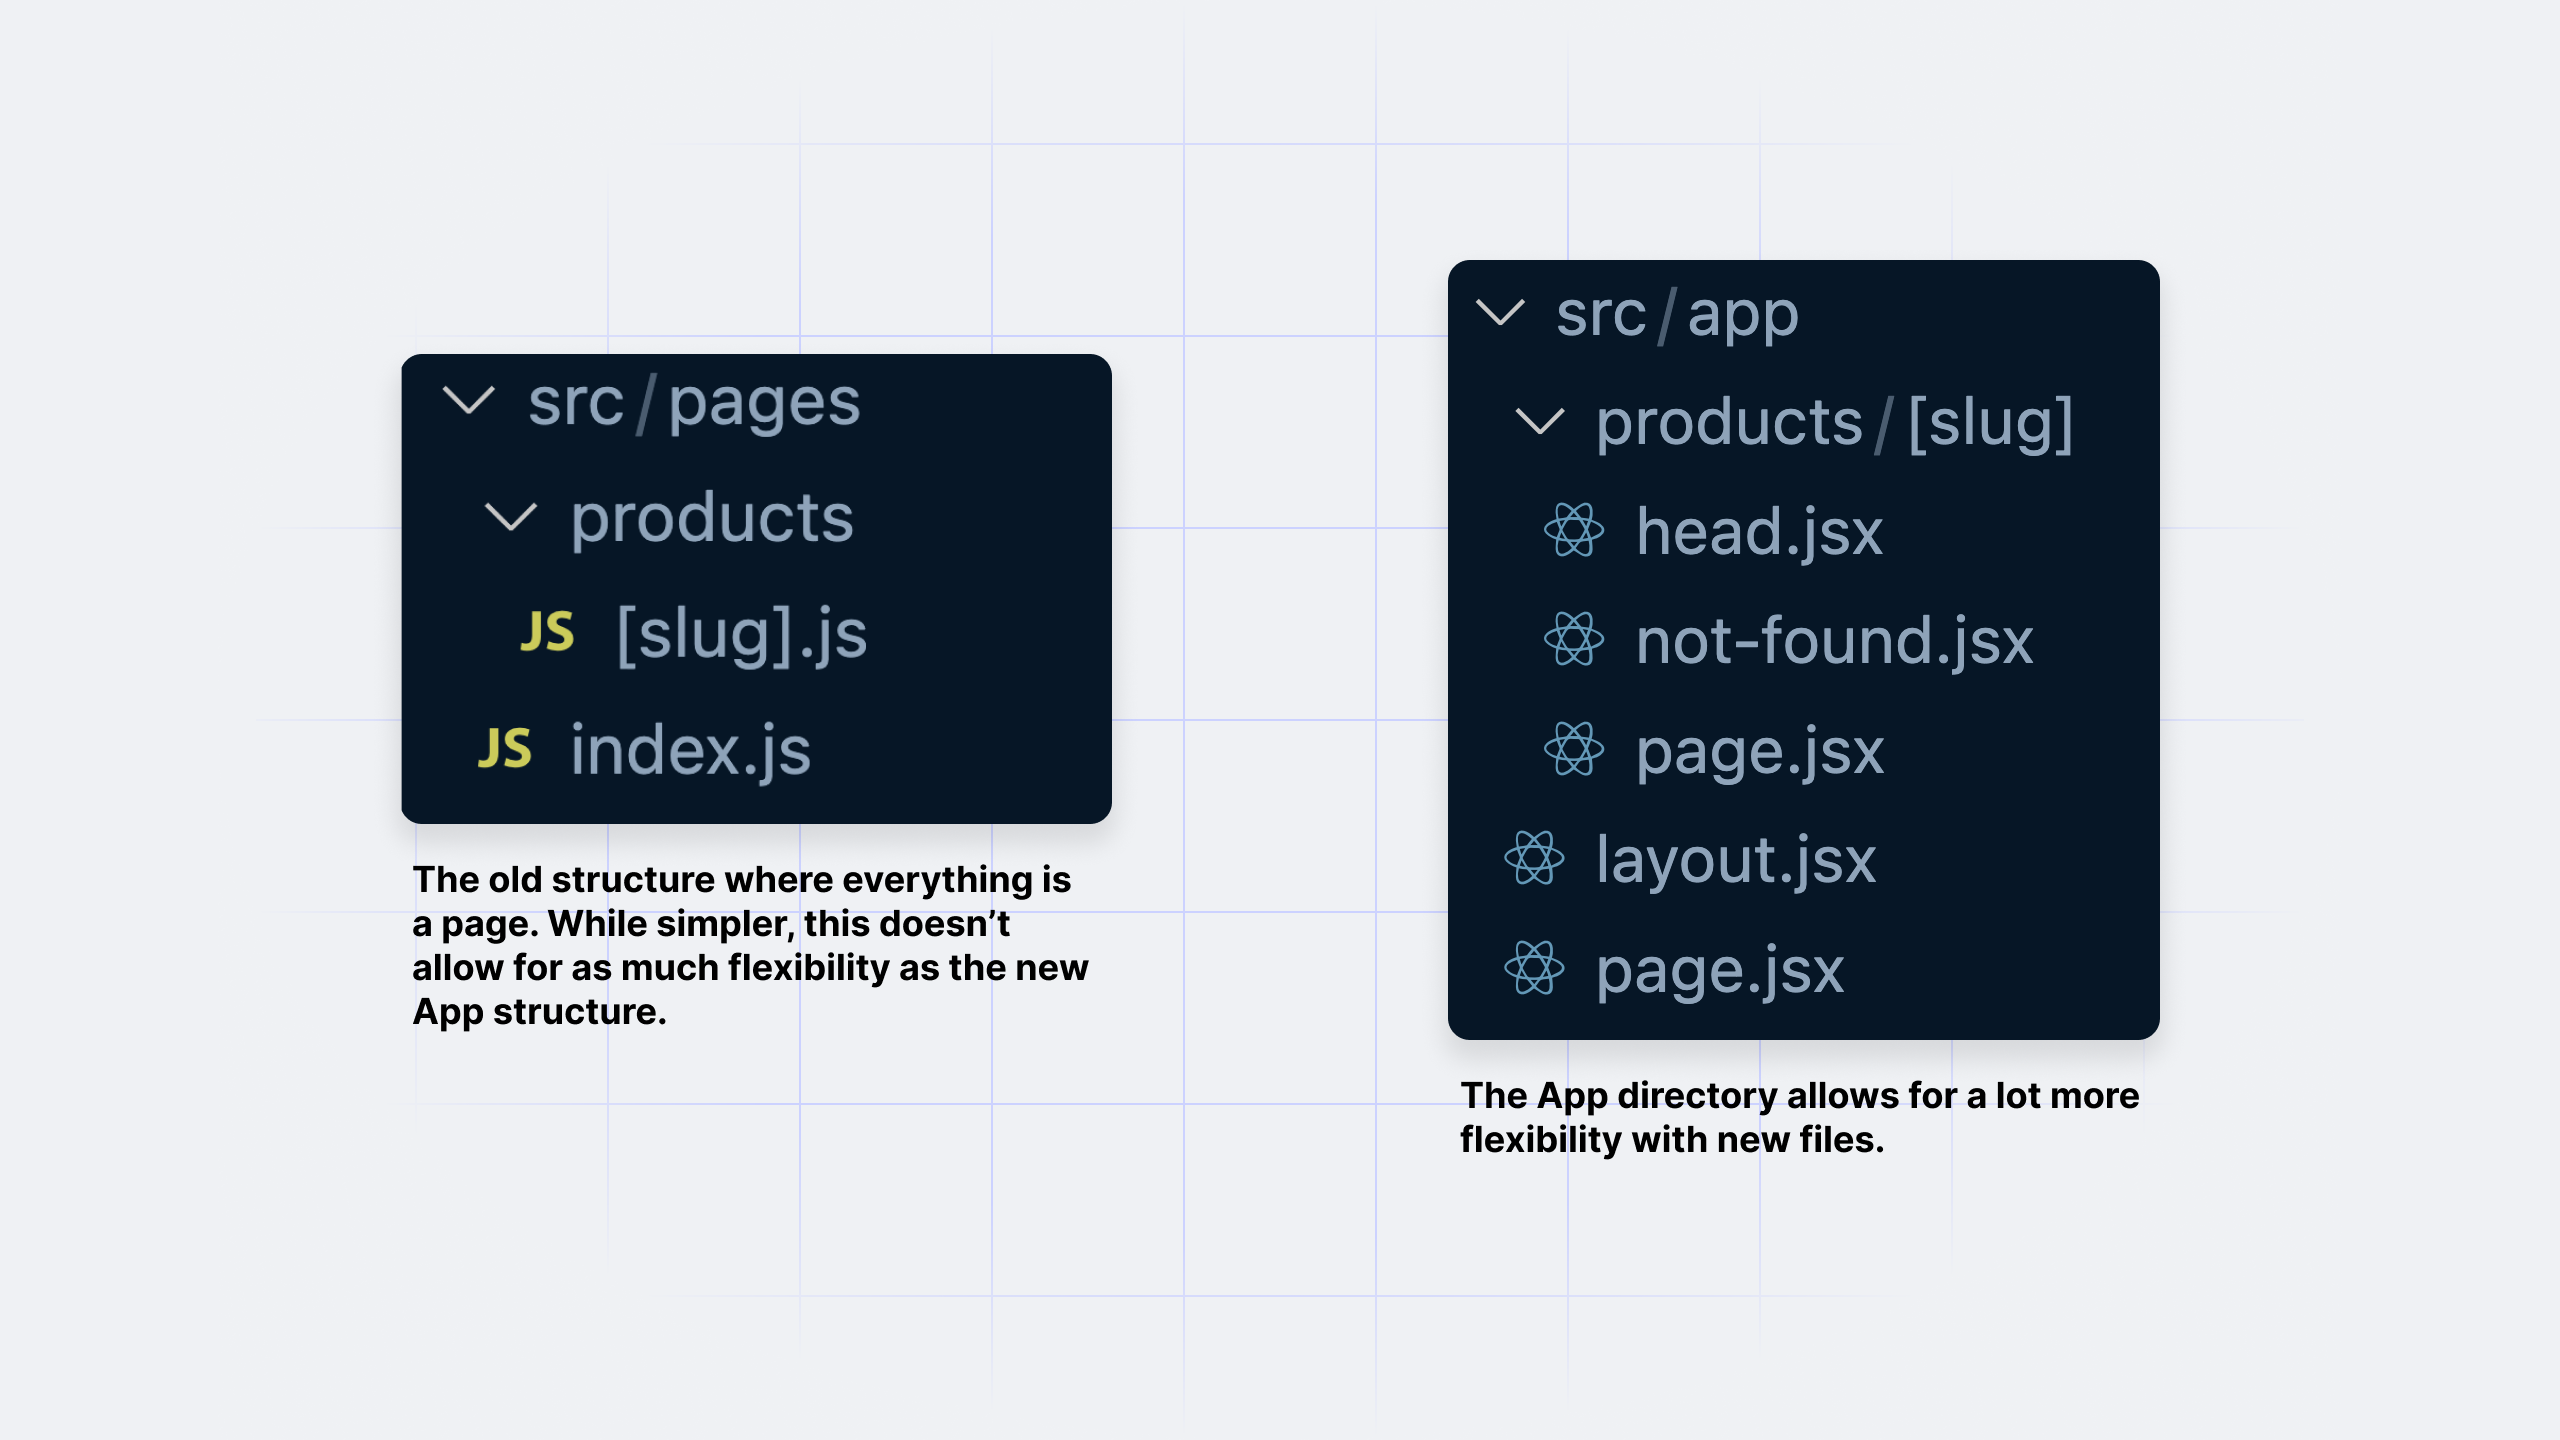The image size is (2560, 1440).
Task: Collapse the products/[slug] folder chevron
Action: [1540, 421]
